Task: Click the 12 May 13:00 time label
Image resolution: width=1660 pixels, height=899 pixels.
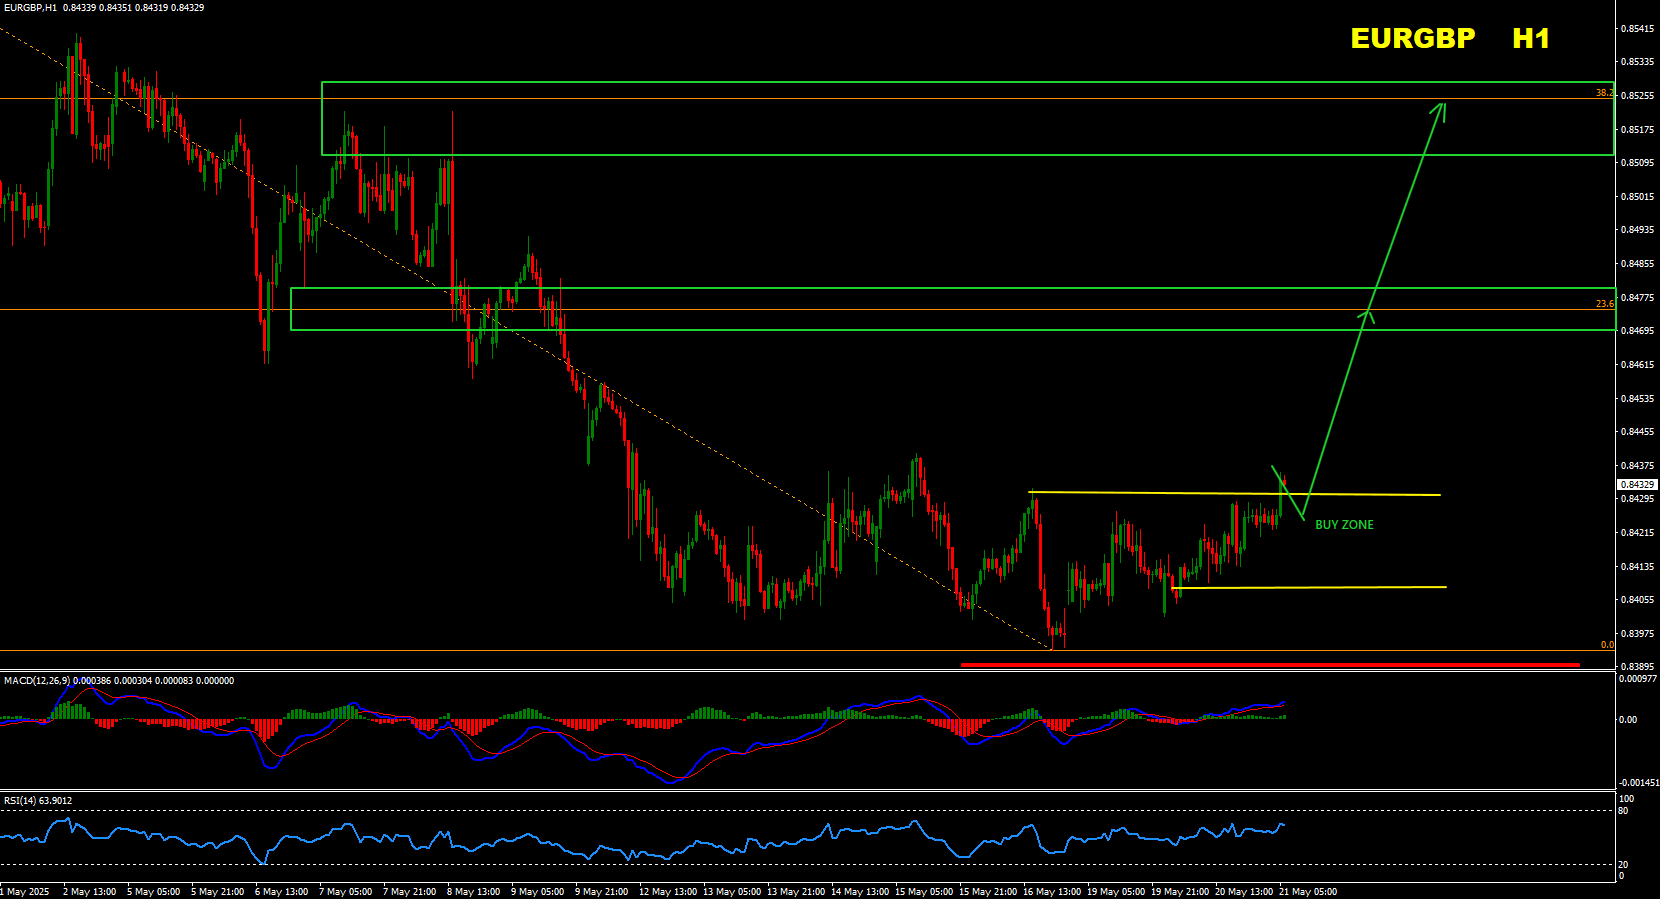Action: tap(668, 891)
